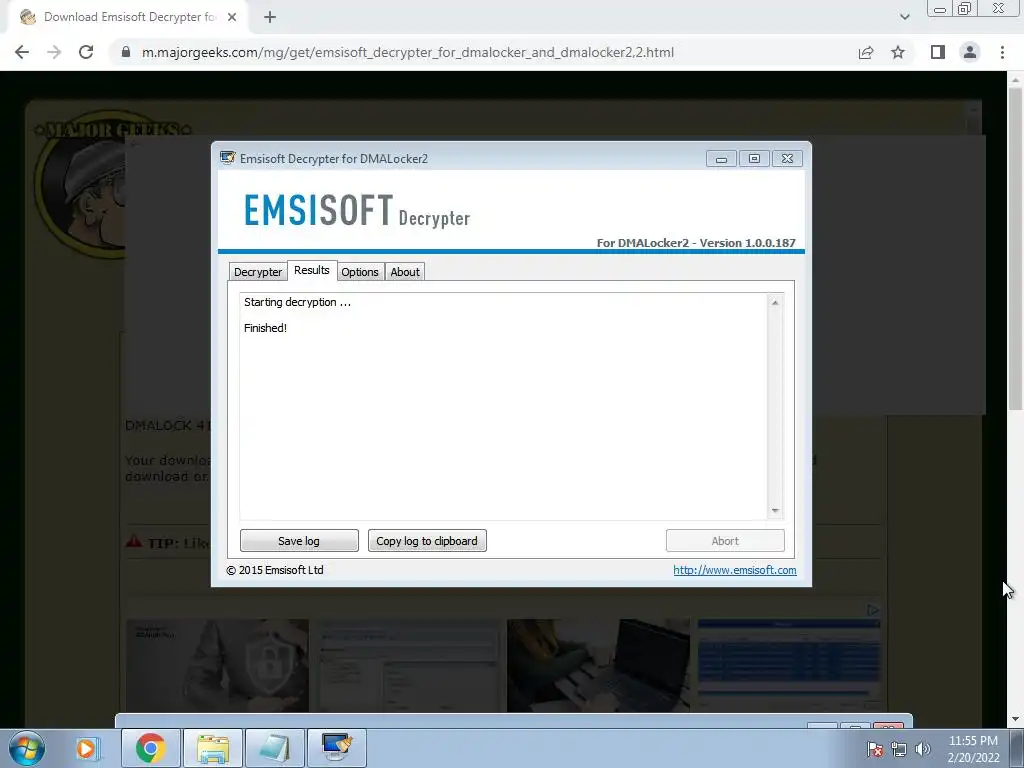This screenshot has height=768, width=1024.
Task: Click the blue table ad thumbnail
Action: [789, 665]
